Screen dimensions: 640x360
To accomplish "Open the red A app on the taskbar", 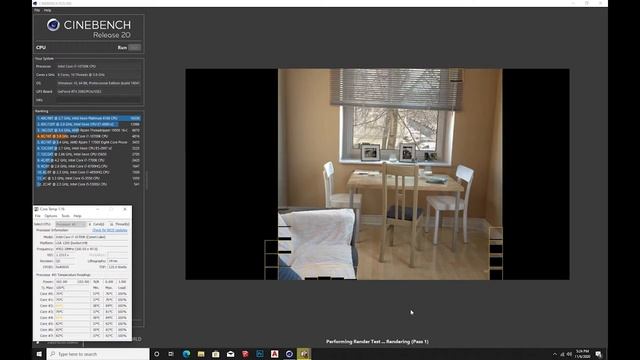I will pyautogui.click(x=274, y=354).
